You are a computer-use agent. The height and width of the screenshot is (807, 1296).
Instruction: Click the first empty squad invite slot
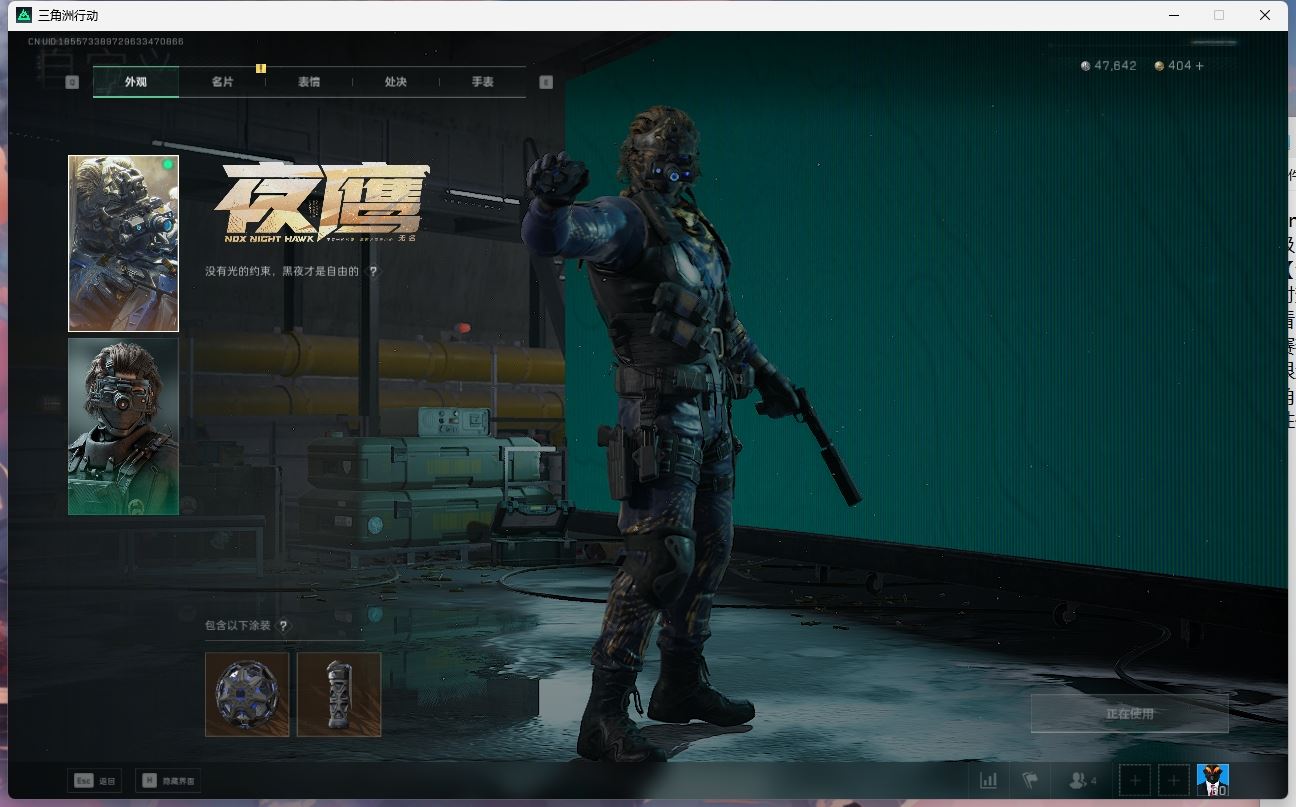(1135, 780)
